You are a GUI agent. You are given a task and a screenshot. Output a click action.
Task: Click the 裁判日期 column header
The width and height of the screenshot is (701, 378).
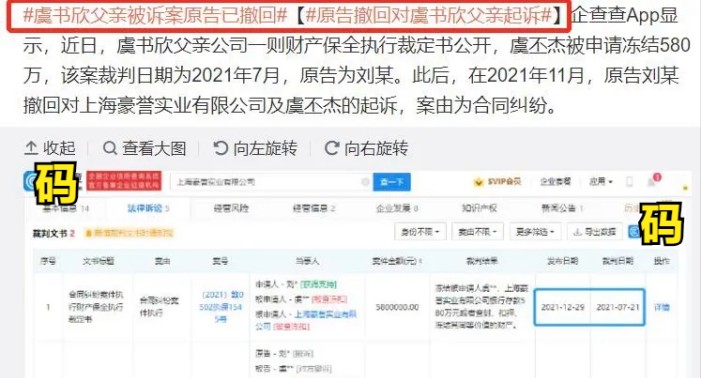(617, 261)
